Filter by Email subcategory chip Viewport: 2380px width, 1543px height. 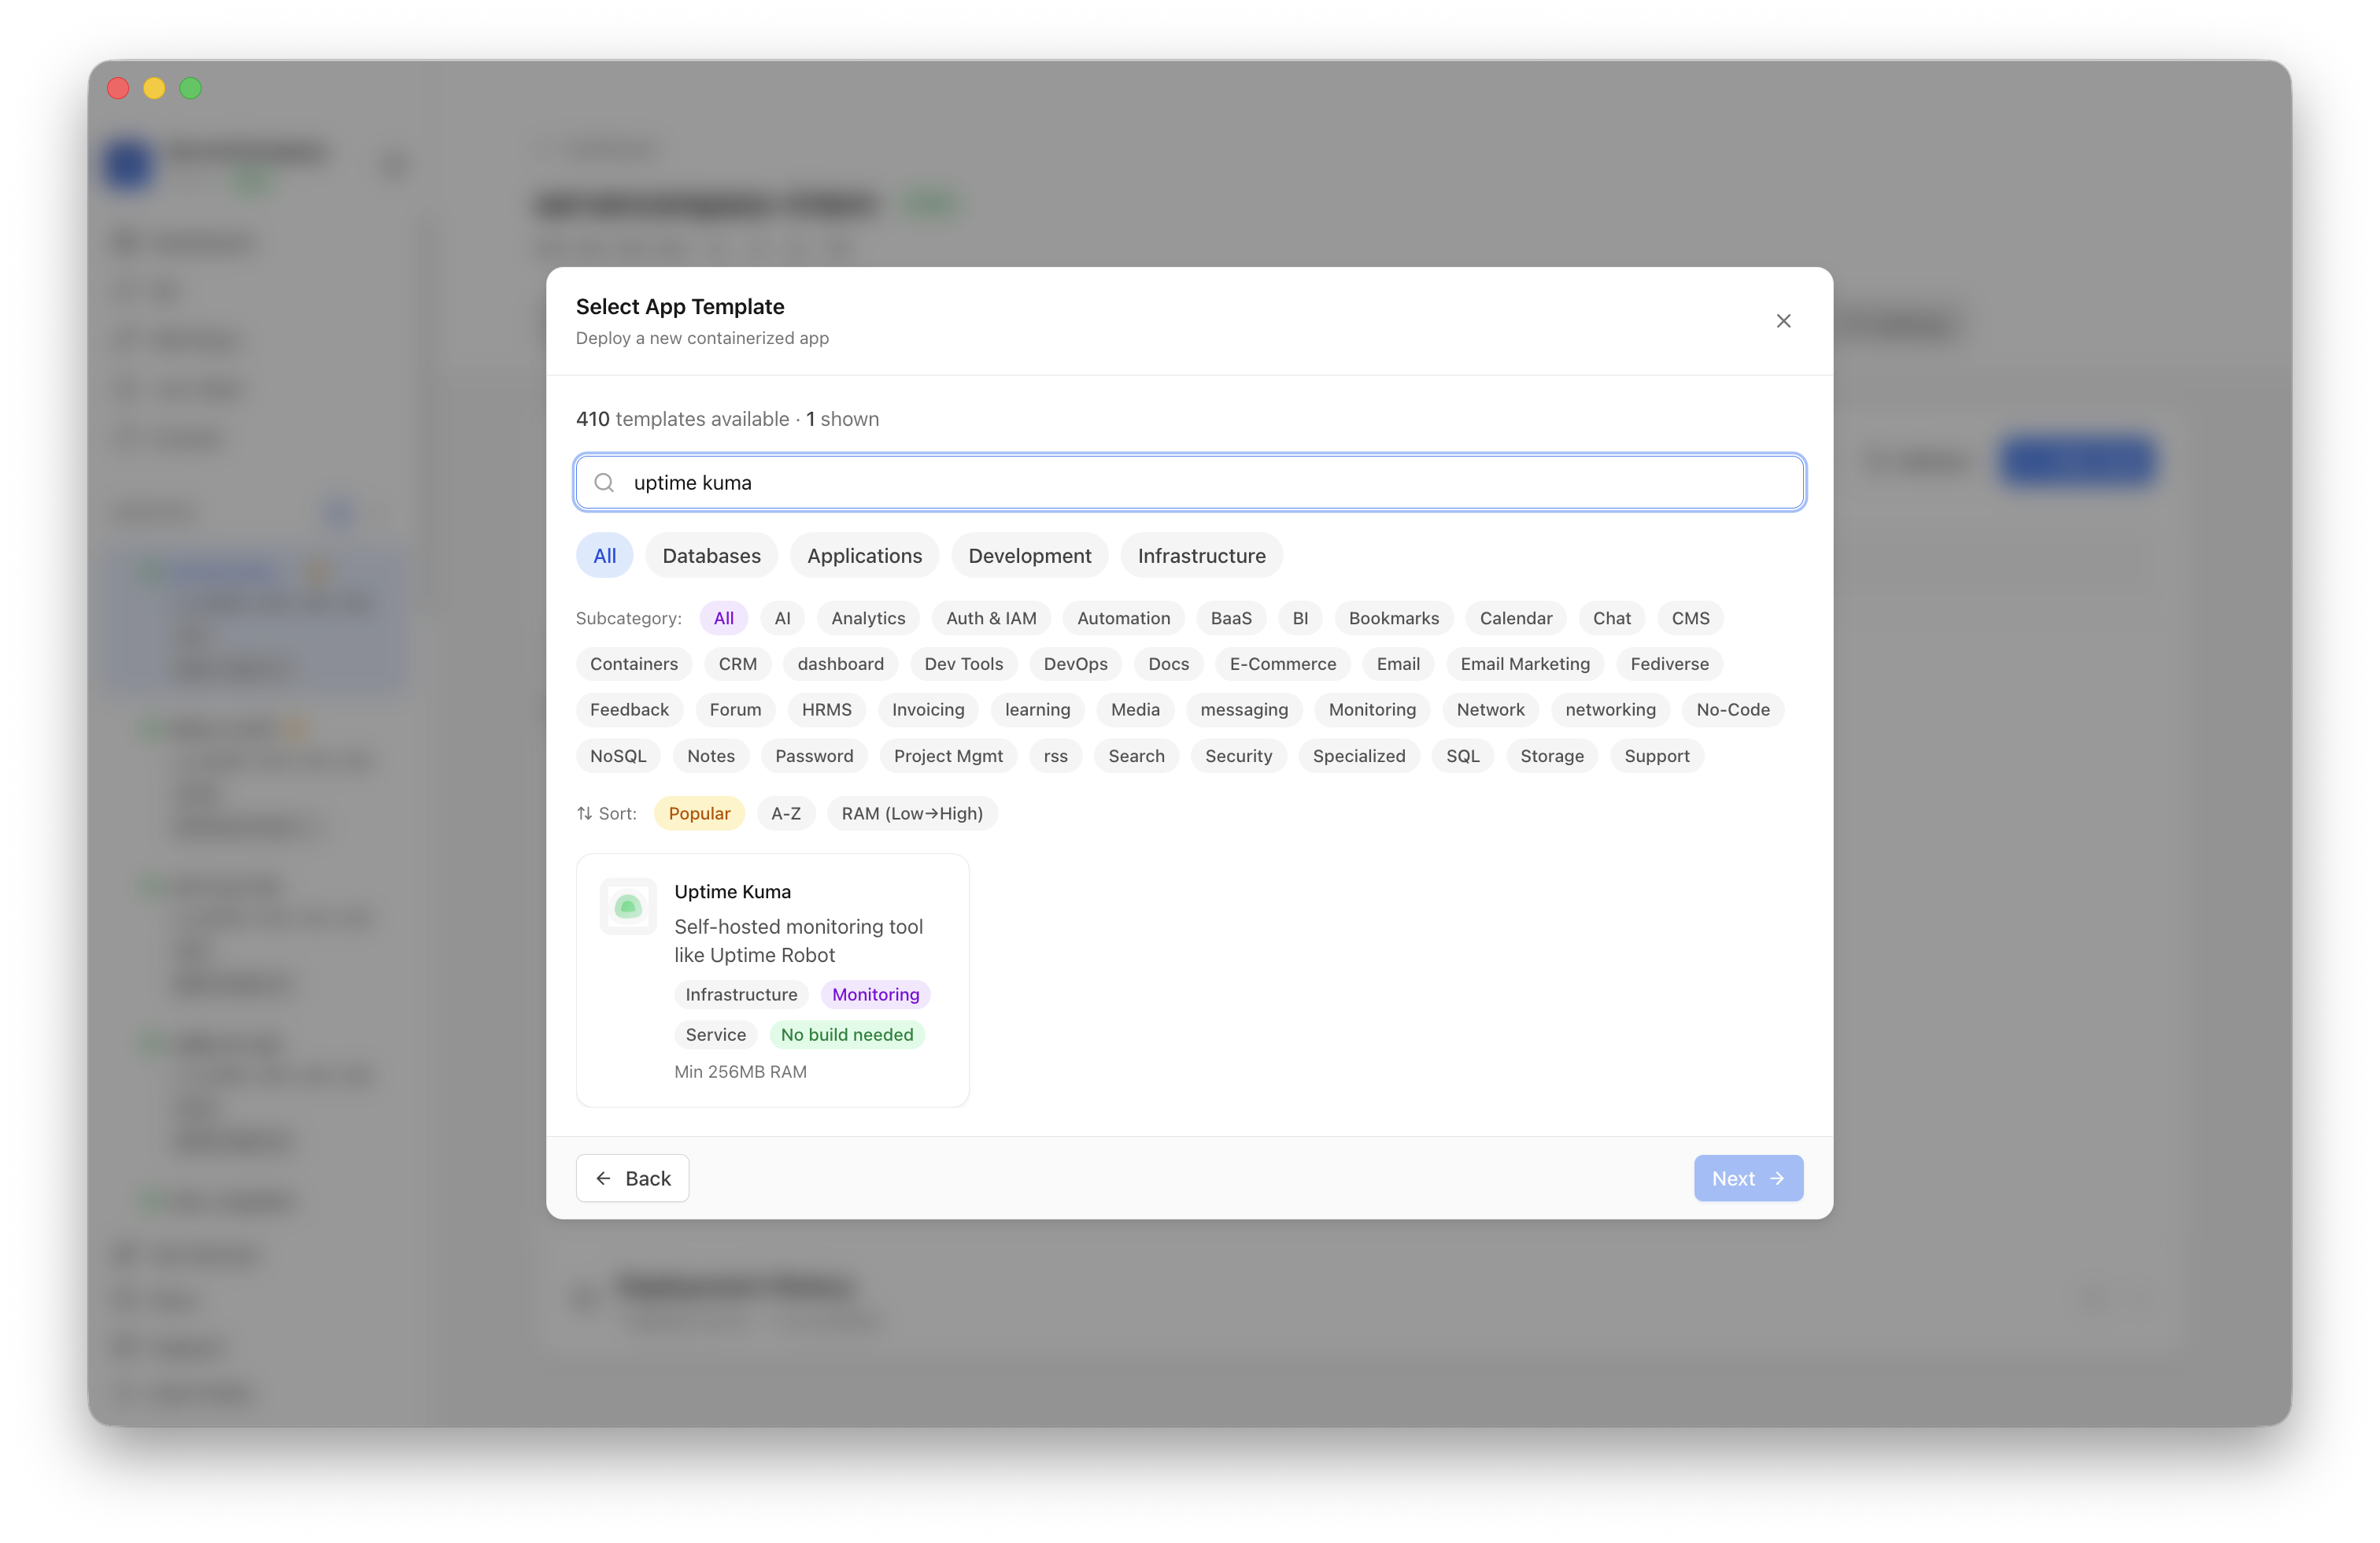pos(1398,664)
